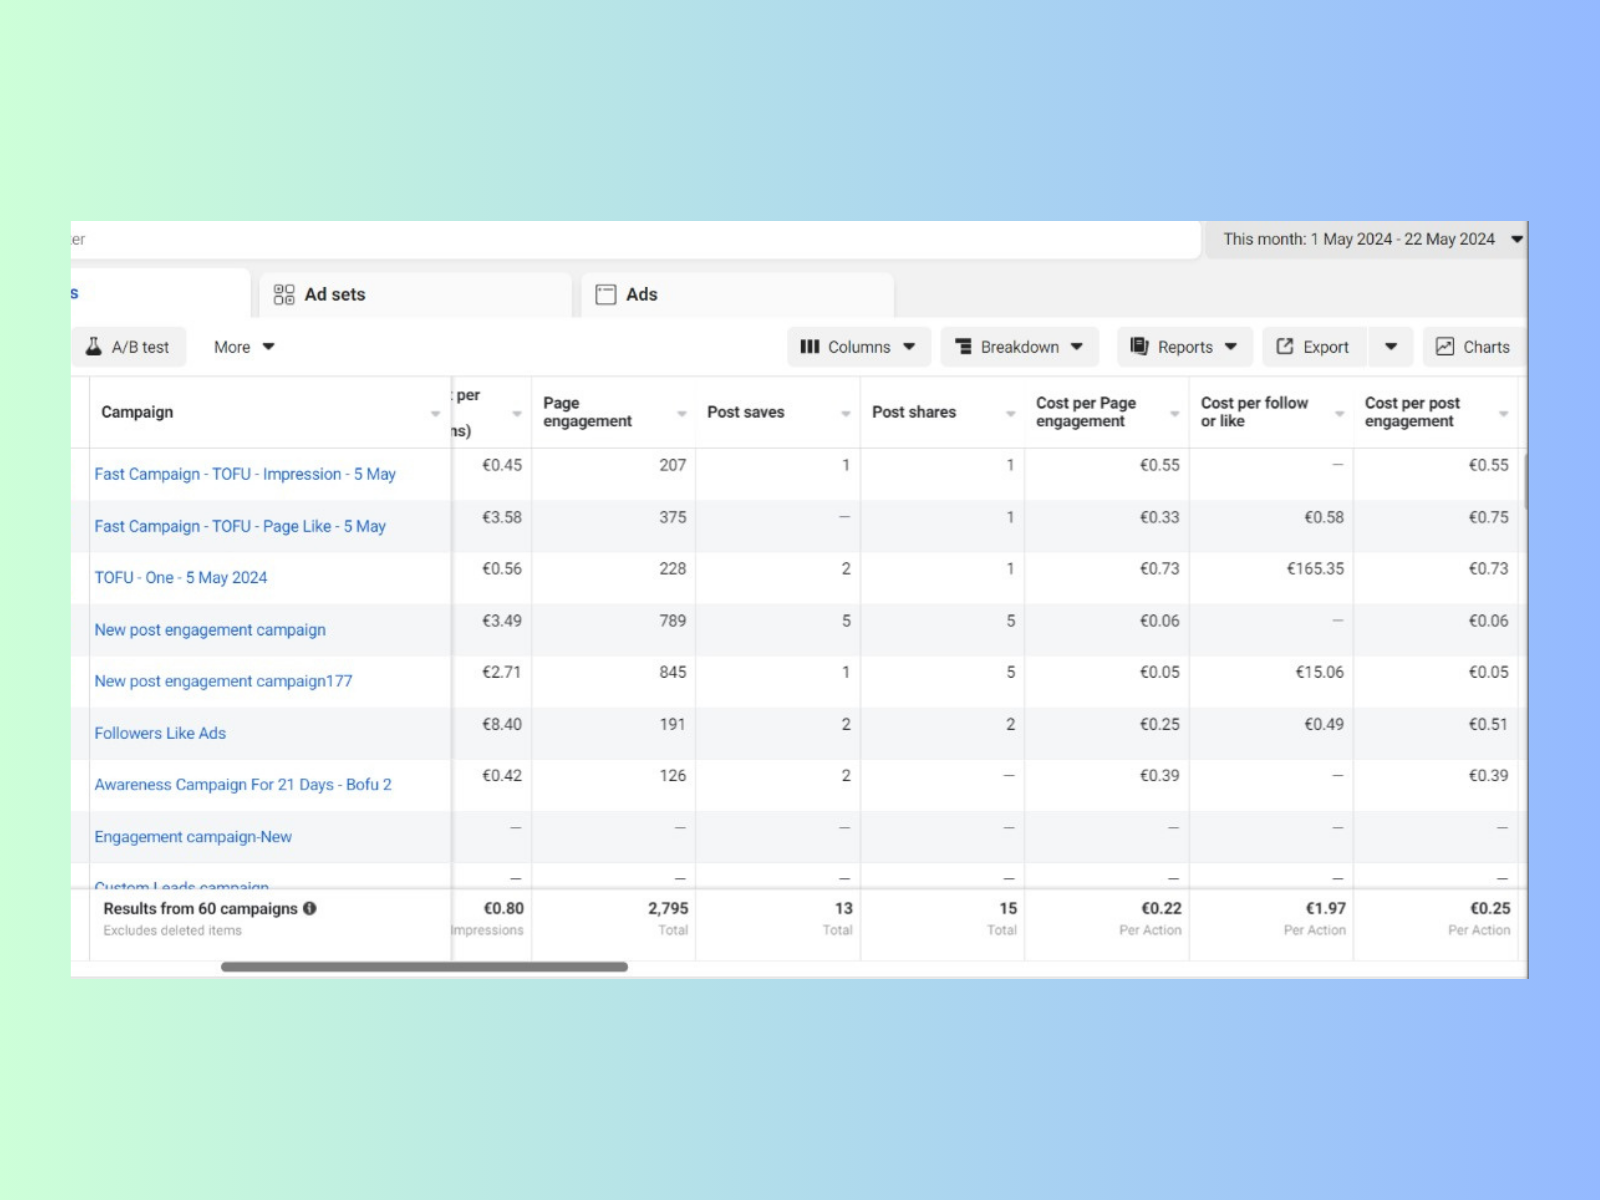The height and width of the screenshot is (1200, 1600).
Task: Click the Ads window icon
Action: tap(606, 294)
